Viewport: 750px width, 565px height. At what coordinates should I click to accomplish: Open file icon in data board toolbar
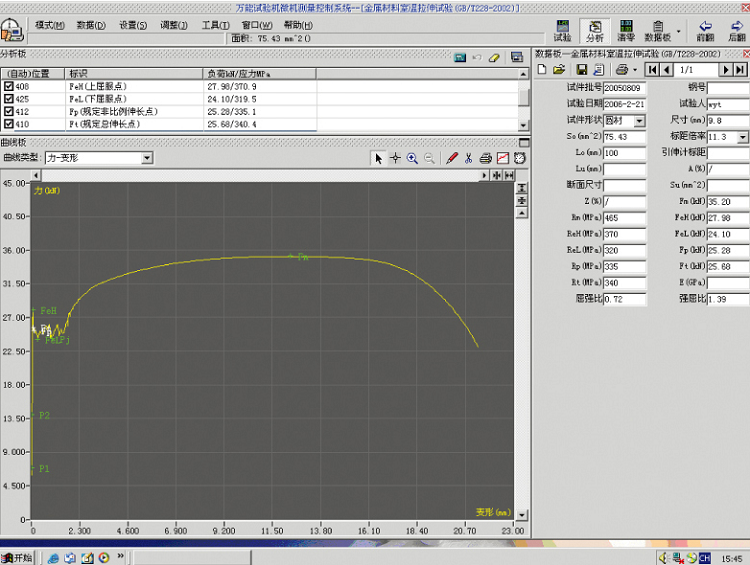(x=559, y=69)
